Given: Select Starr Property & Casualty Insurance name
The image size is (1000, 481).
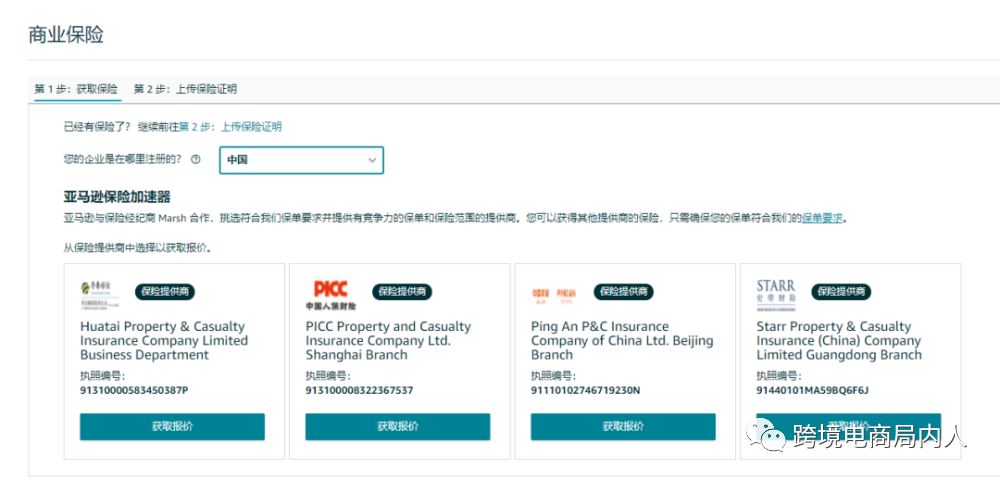Looking at the screenshot, I should coord(839,341).
